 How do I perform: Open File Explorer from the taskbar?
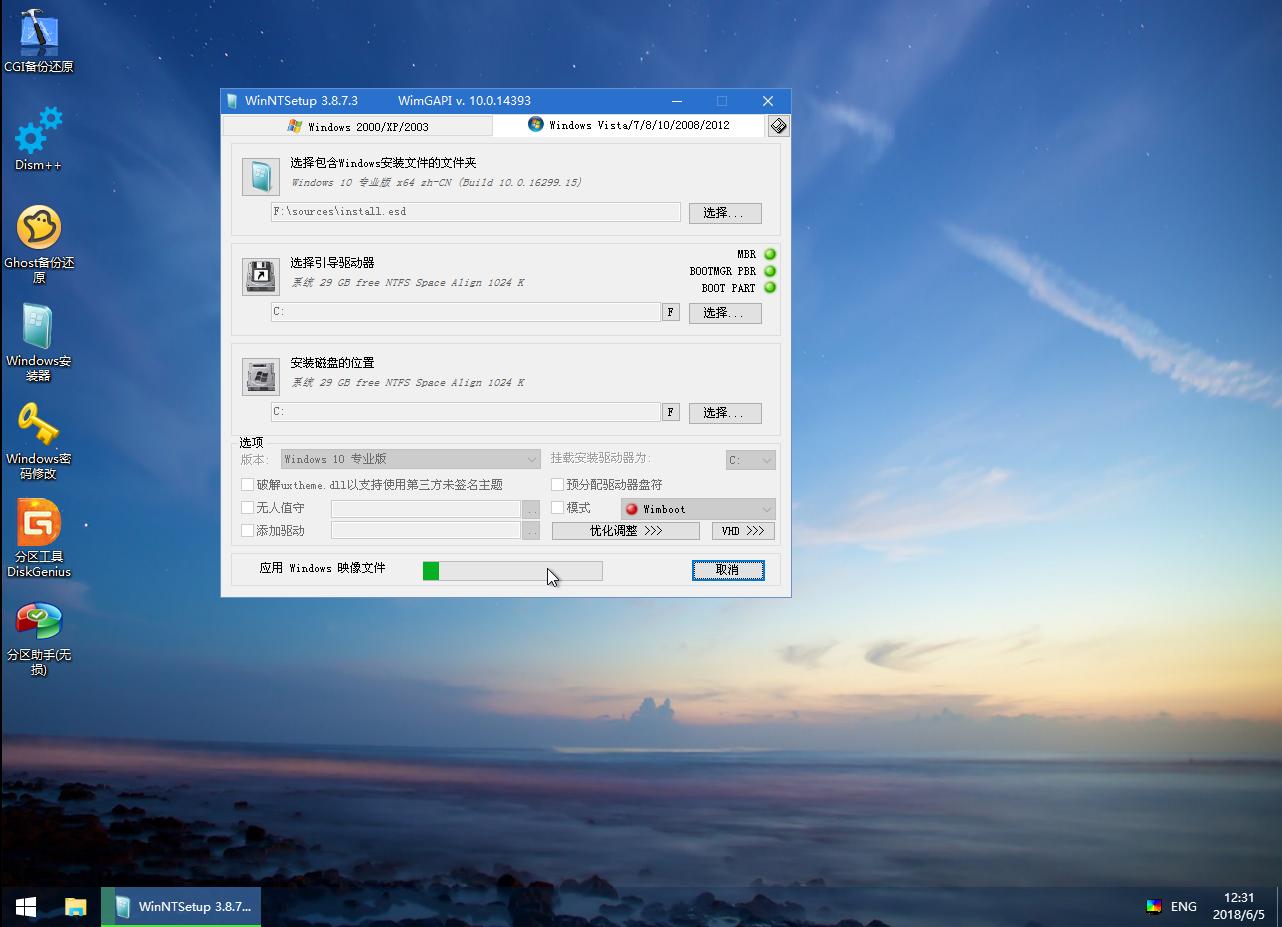coord(75,906)
